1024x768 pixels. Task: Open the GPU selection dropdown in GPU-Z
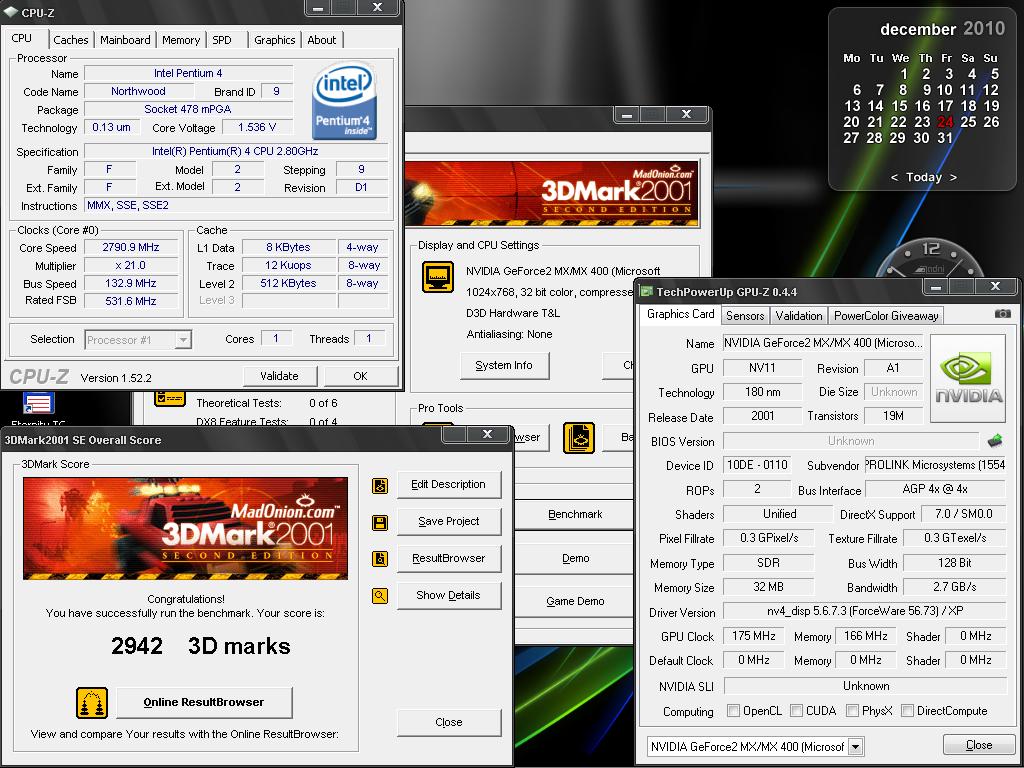pos(856,746)
